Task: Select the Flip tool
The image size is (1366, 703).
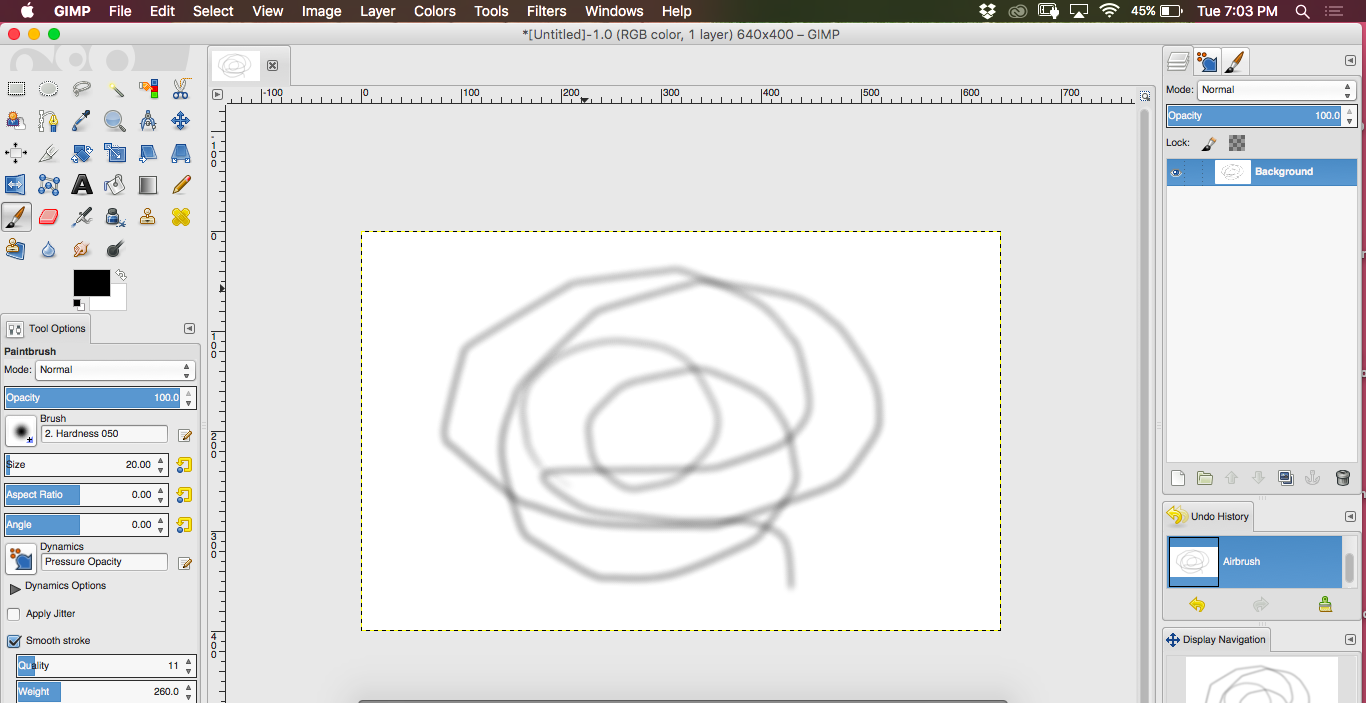Action: point(16,185)
